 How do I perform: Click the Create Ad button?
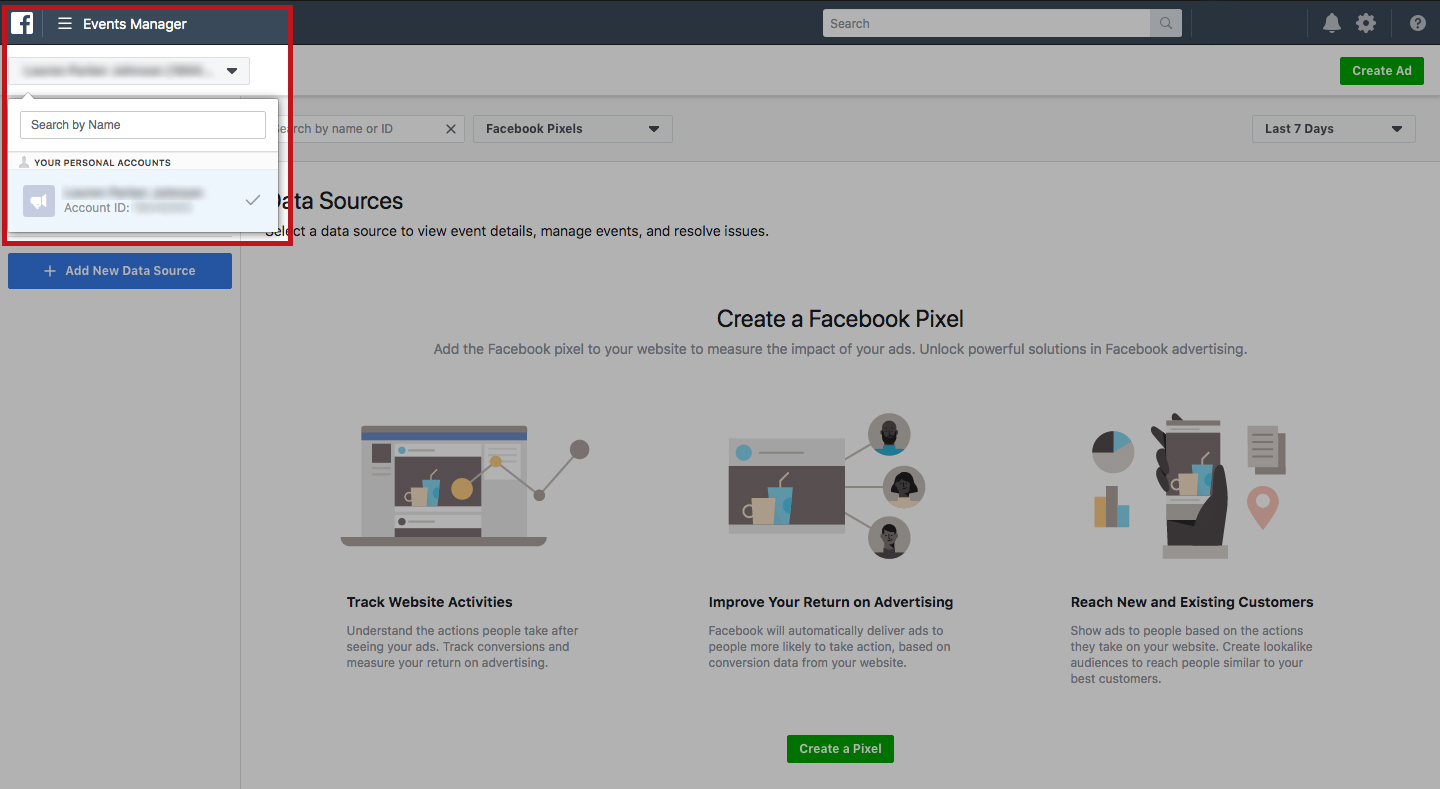[1382, 71]
